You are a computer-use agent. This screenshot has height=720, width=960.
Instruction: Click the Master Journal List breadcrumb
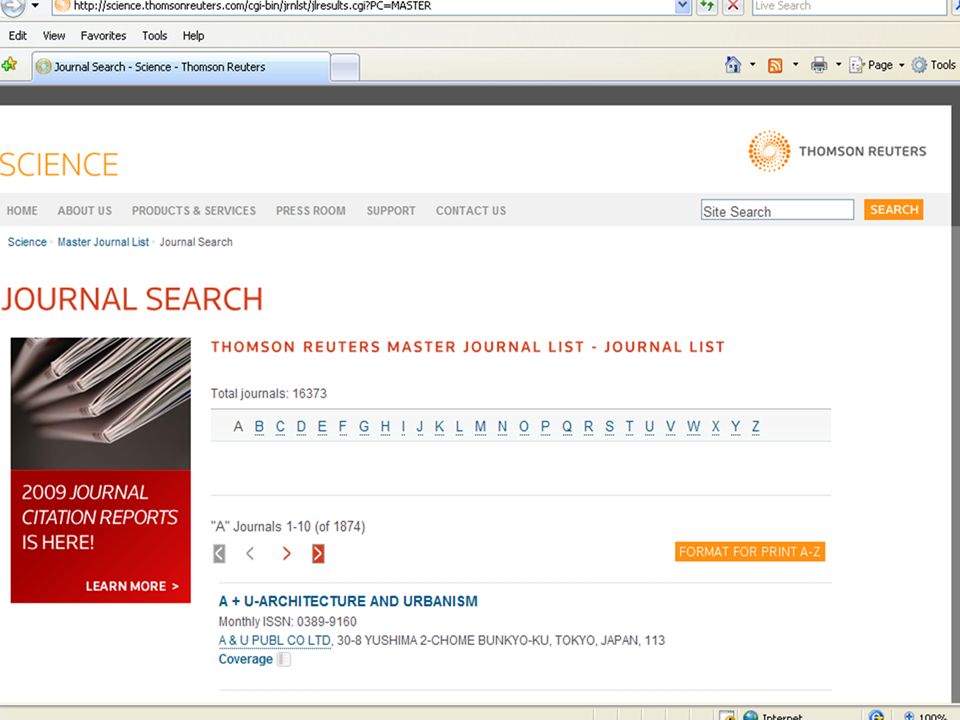pyautogui.click(x=103, y=242)
